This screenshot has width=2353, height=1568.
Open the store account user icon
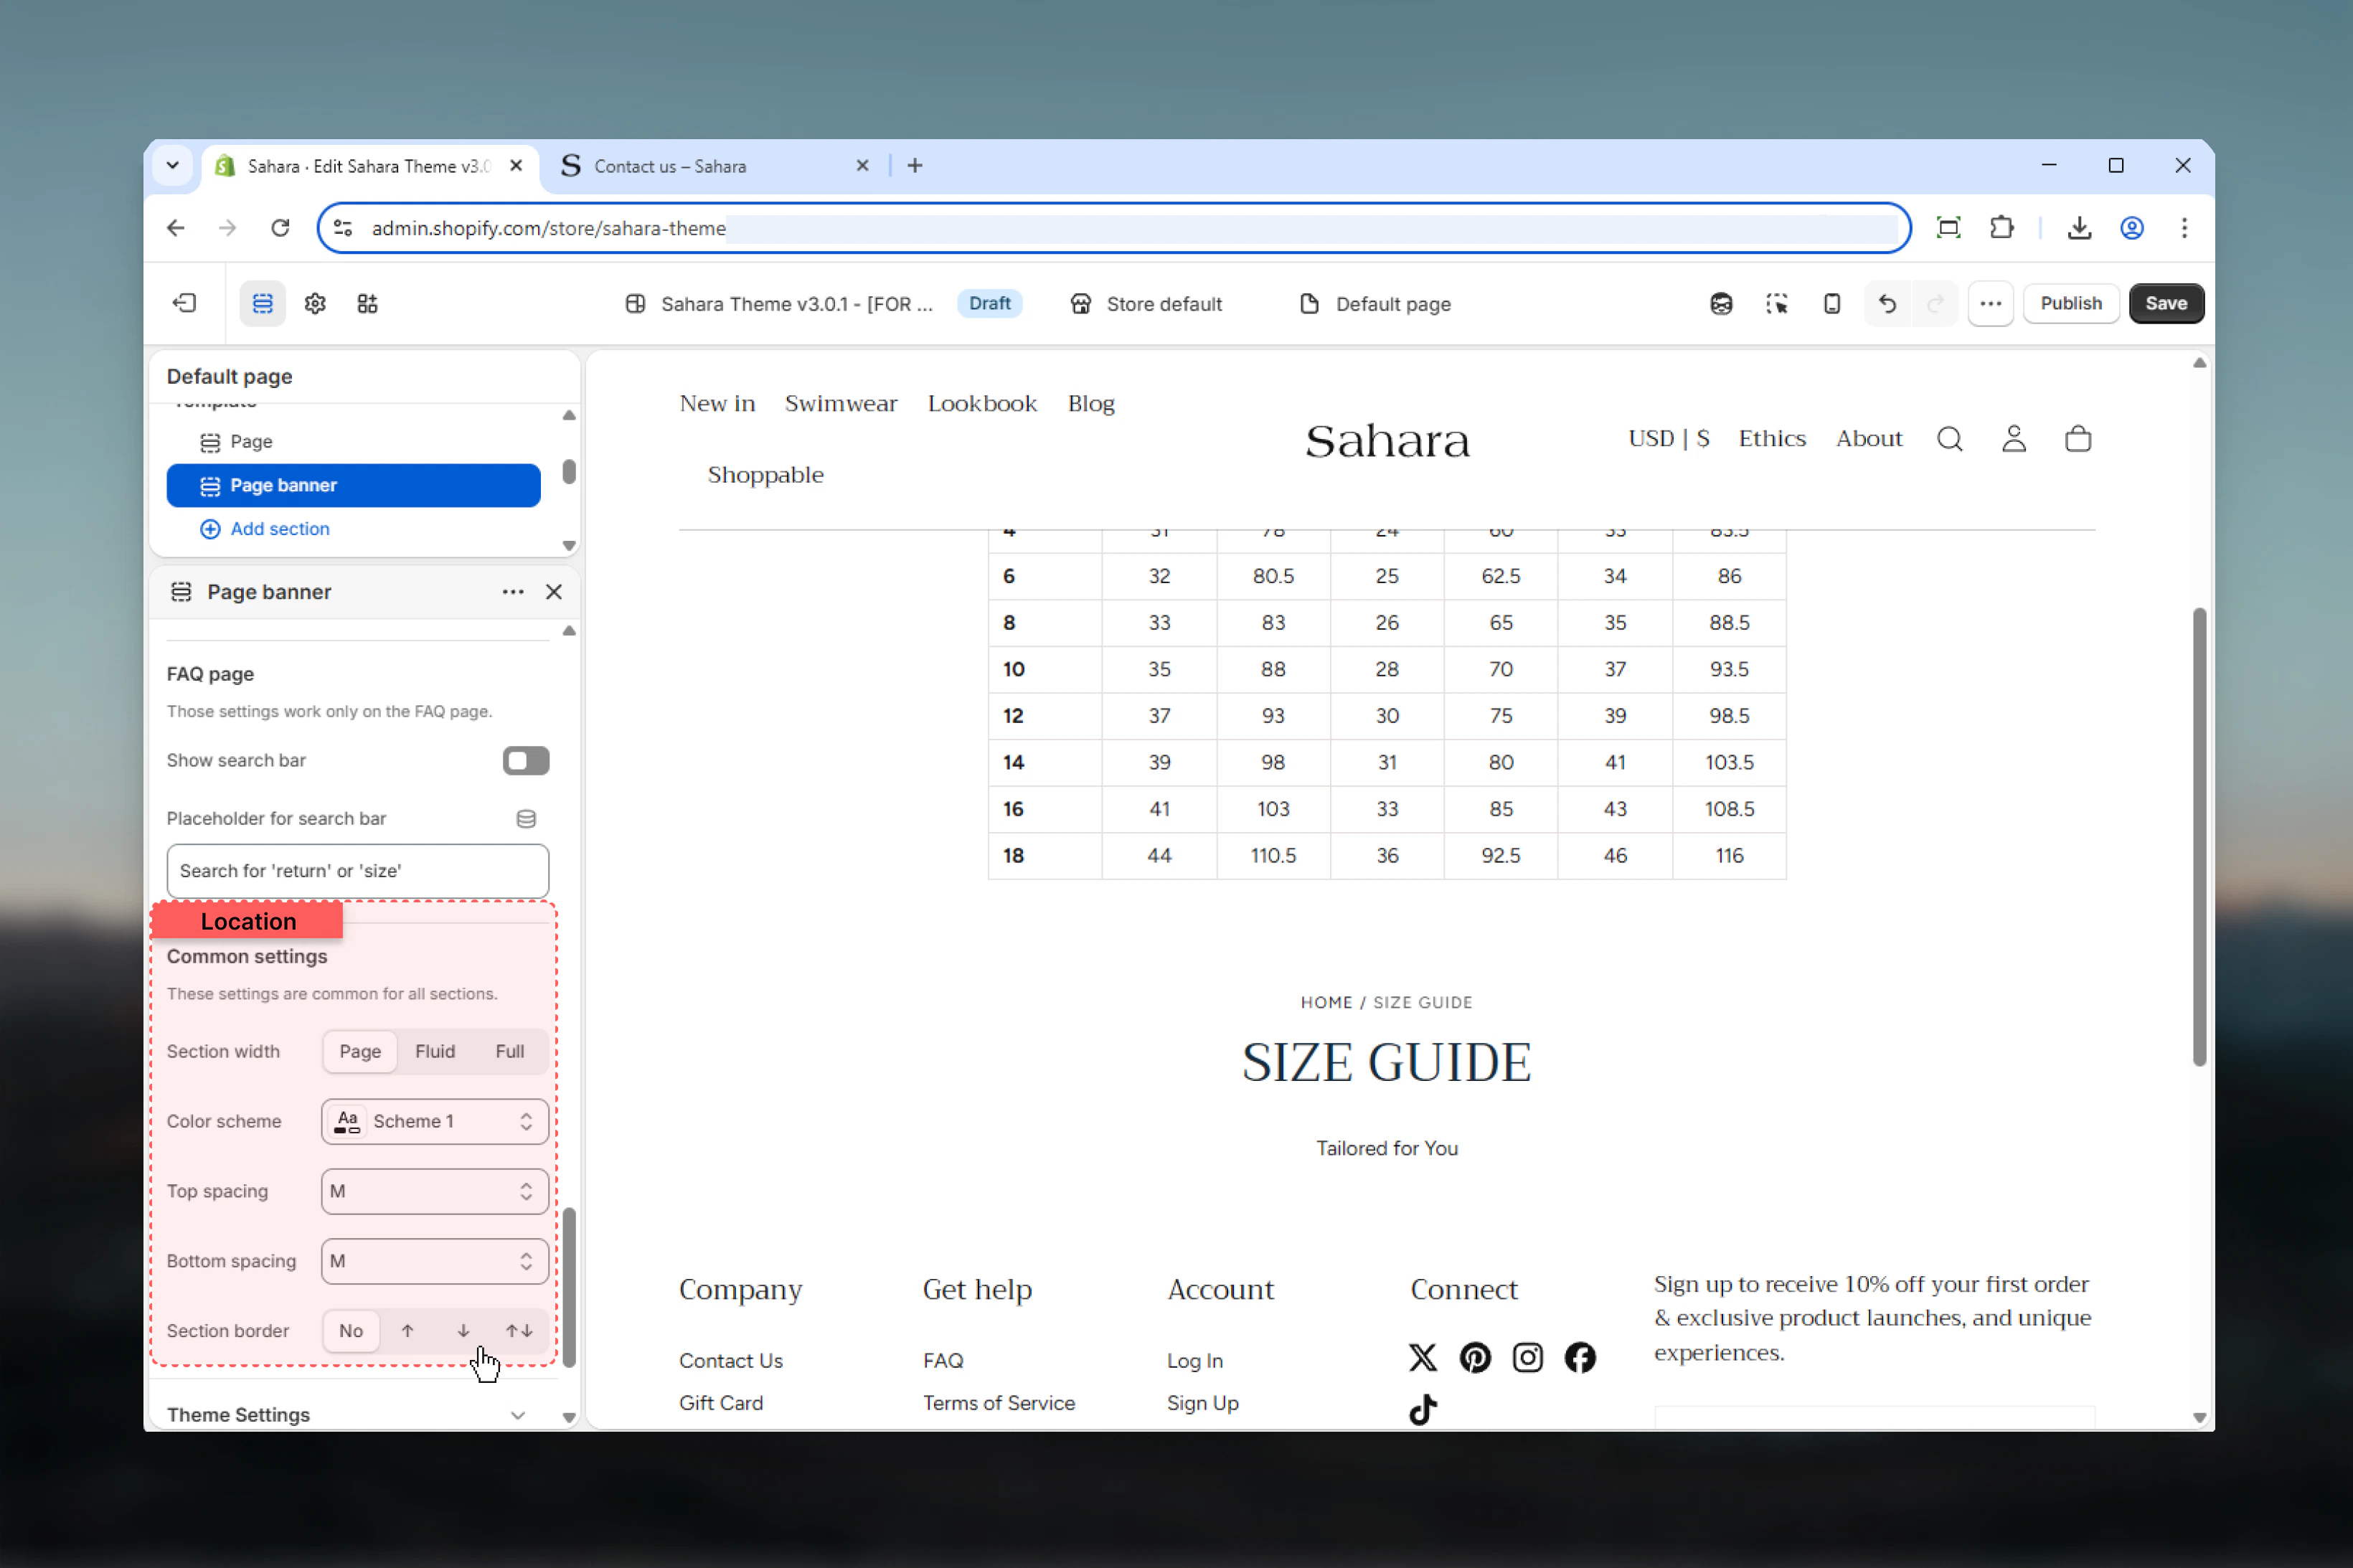[2014, 439]
